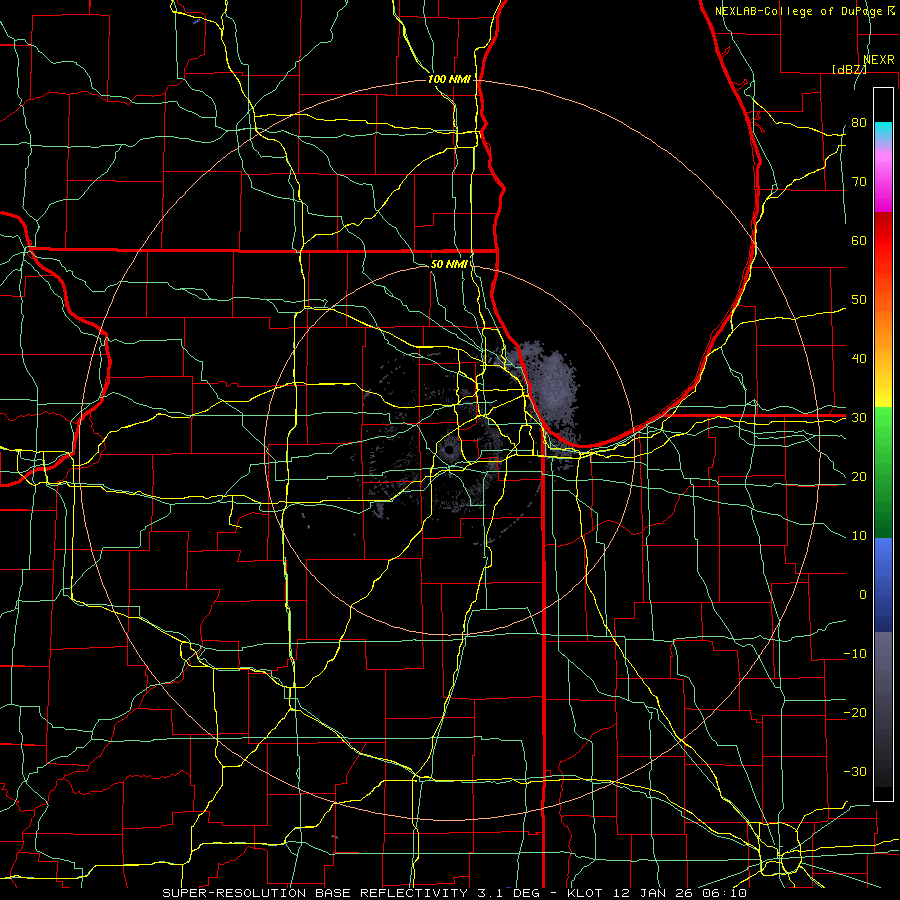Click the 0 value on the dBZ scale

[863, 595]
